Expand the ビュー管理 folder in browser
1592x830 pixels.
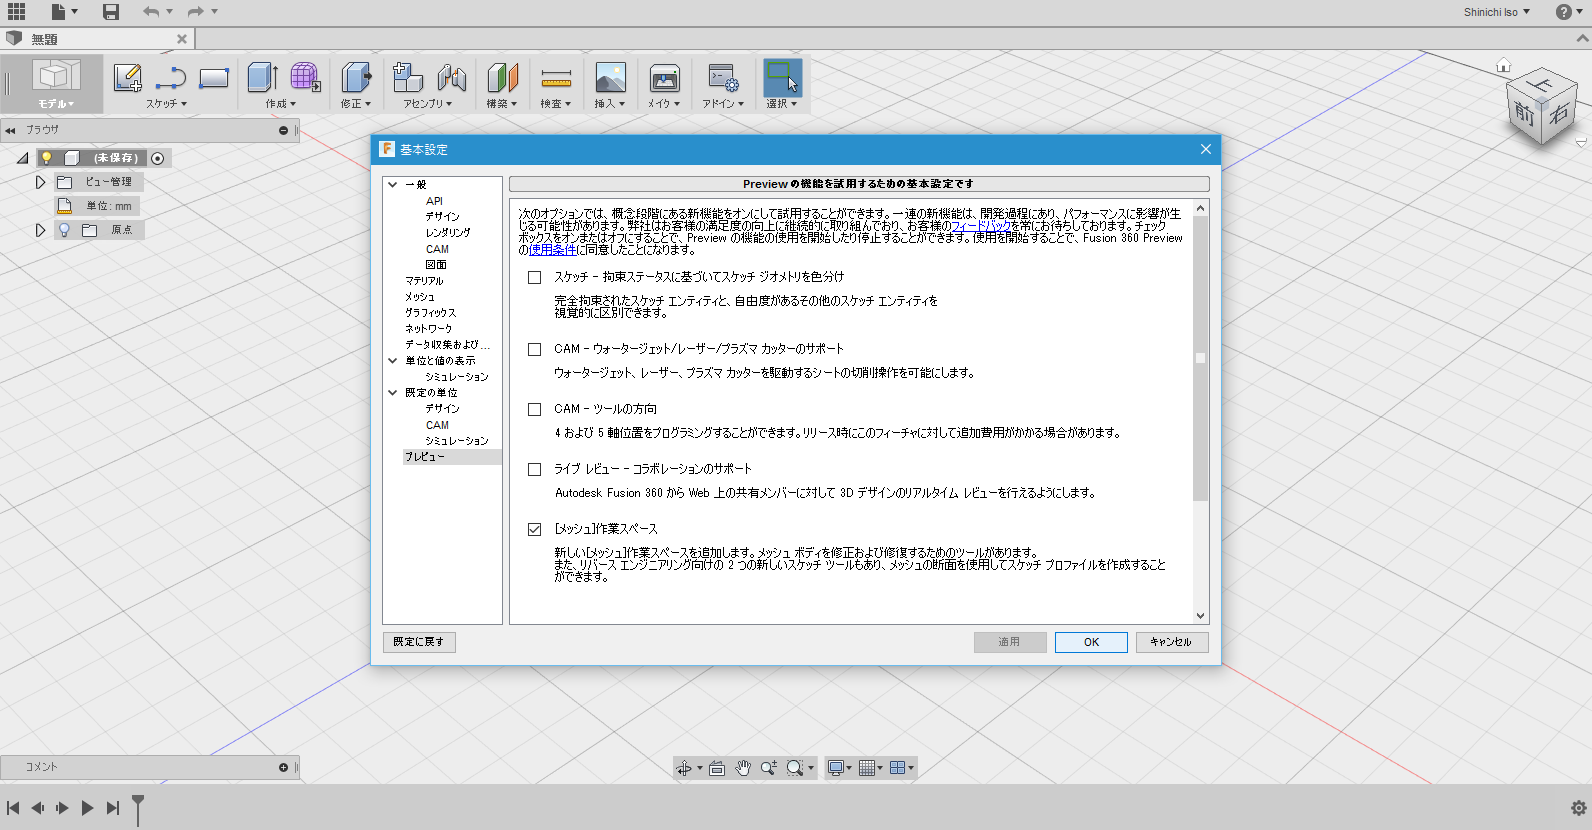40,182
